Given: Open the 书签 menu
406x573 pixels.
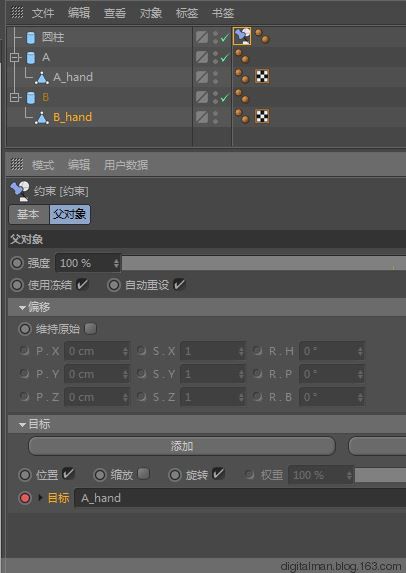Looking at the screenshot, I should (x=223, y=13).
